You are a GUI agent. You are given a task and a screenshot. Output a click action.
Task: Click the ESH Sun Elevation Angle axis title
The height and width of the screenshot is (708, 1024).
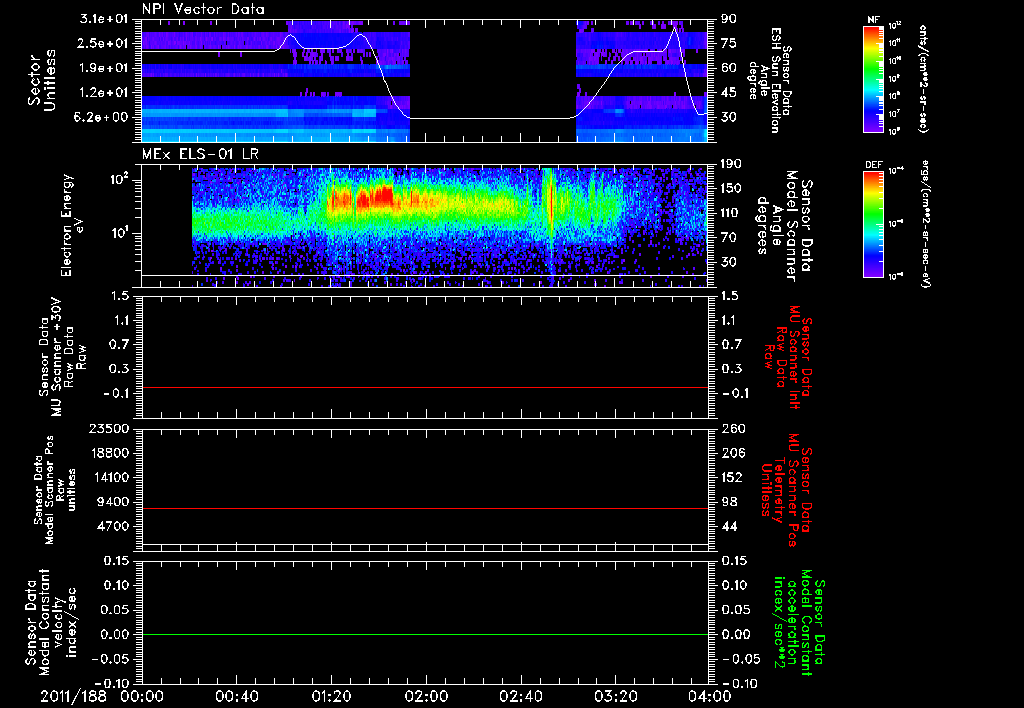coord(770,80)
